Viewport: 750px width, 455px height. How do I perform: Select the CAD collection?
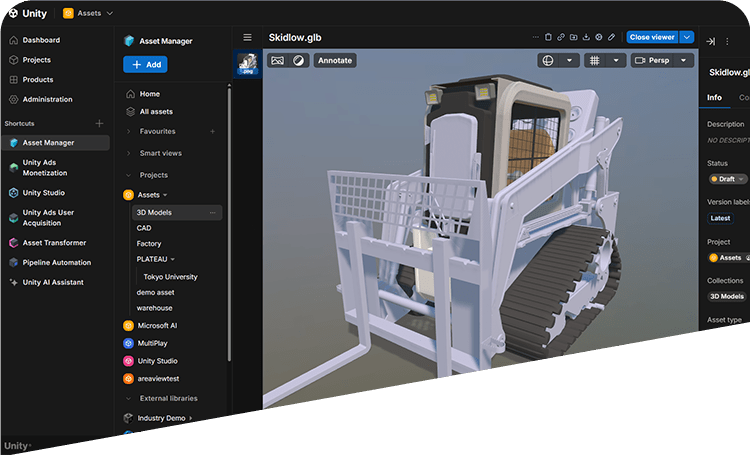pos(143,228)
